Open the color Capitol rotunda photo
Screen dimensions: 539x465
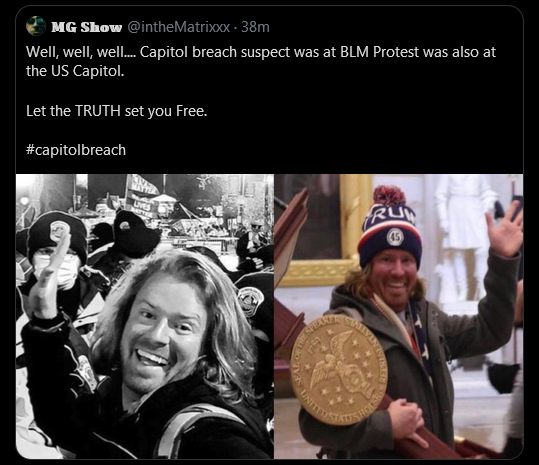point(399,316)
